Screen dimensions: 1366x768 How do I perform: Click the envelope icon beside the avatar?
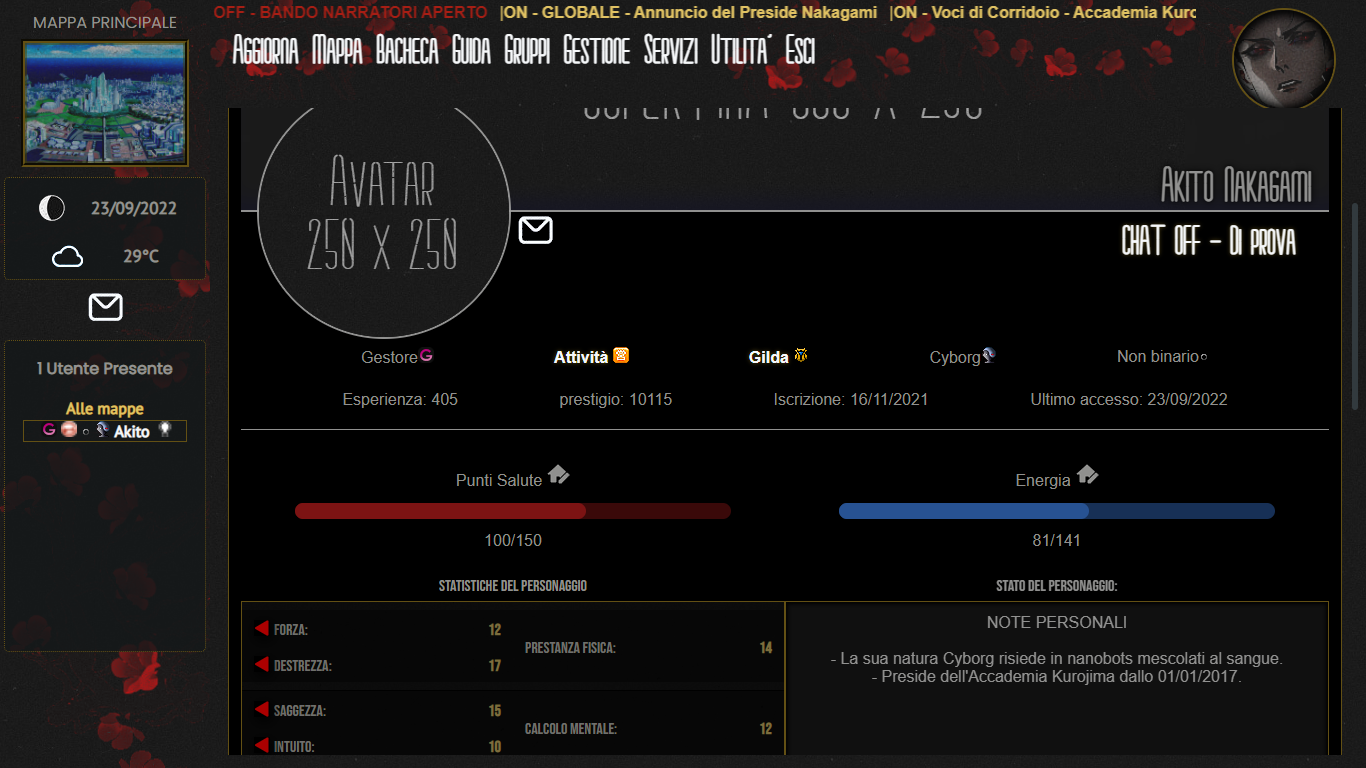[536, 231]
